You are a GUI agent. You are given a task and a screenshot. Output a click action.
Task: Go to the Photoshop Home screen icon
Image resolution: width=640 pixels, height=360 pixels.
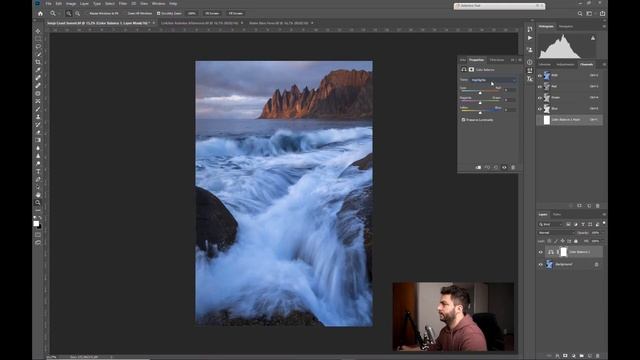[x=40, y=13]
